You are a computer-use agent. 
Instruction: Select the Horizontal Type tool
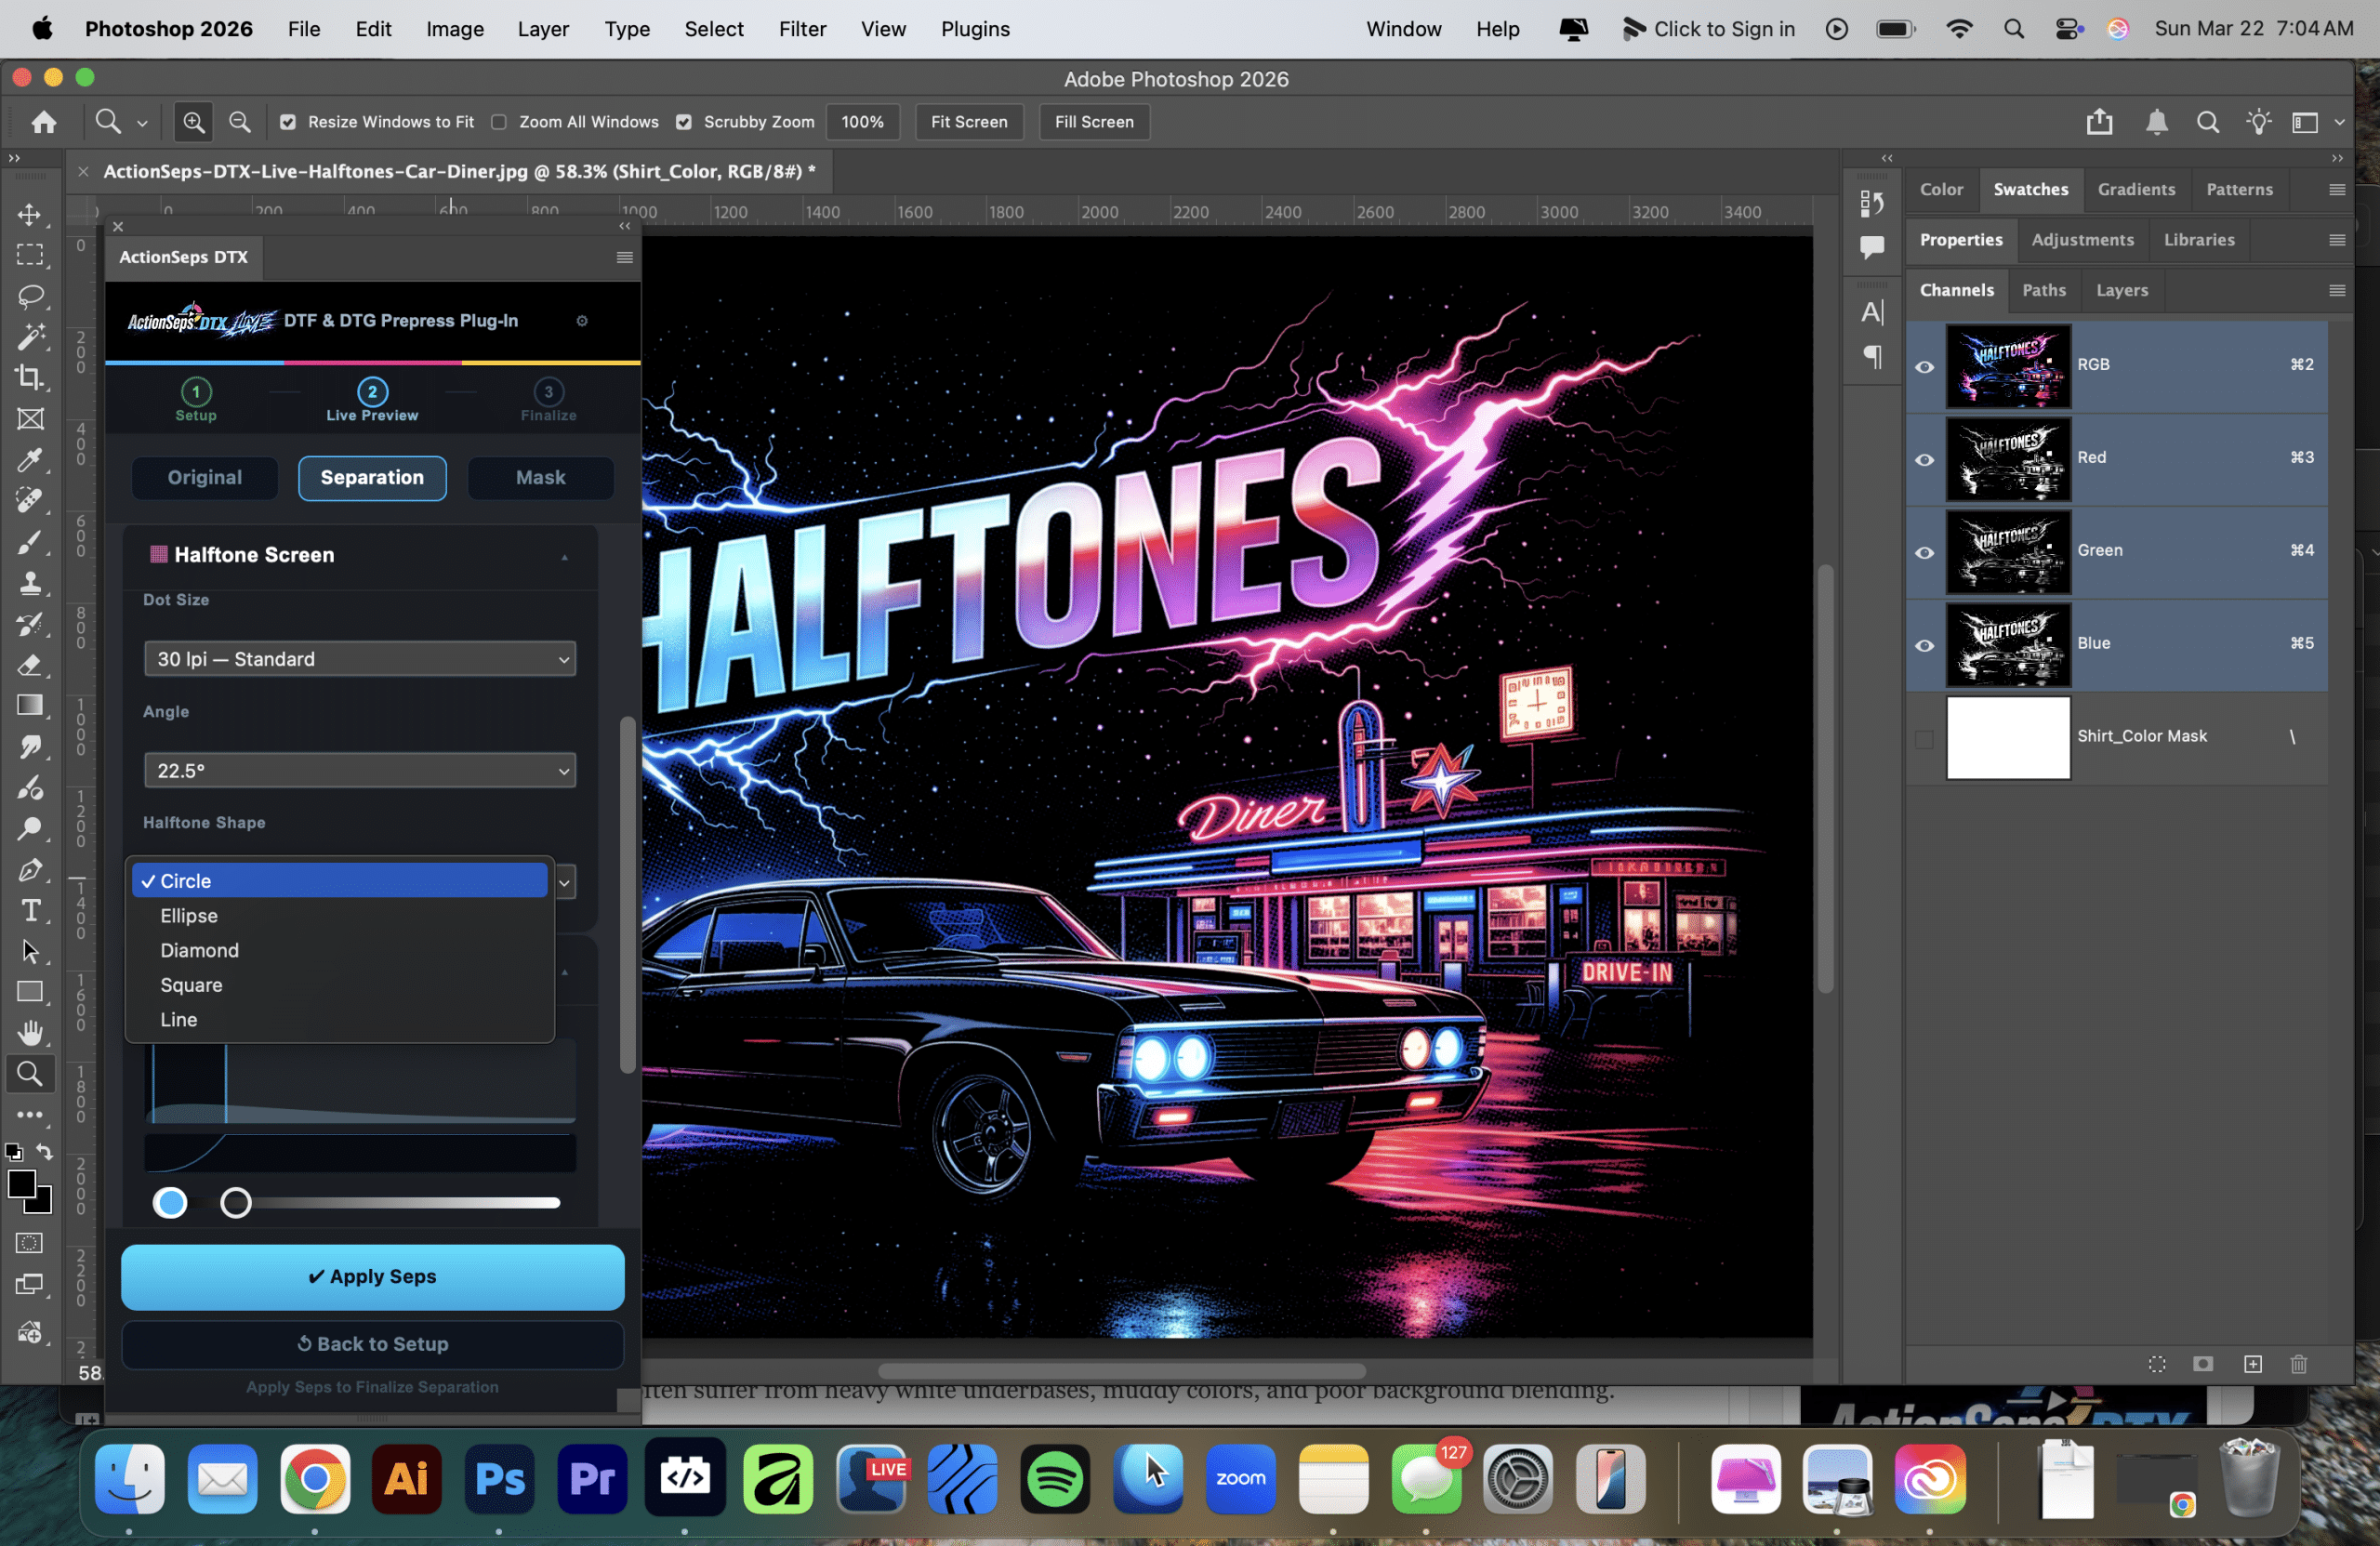click(x=30, y=910)
